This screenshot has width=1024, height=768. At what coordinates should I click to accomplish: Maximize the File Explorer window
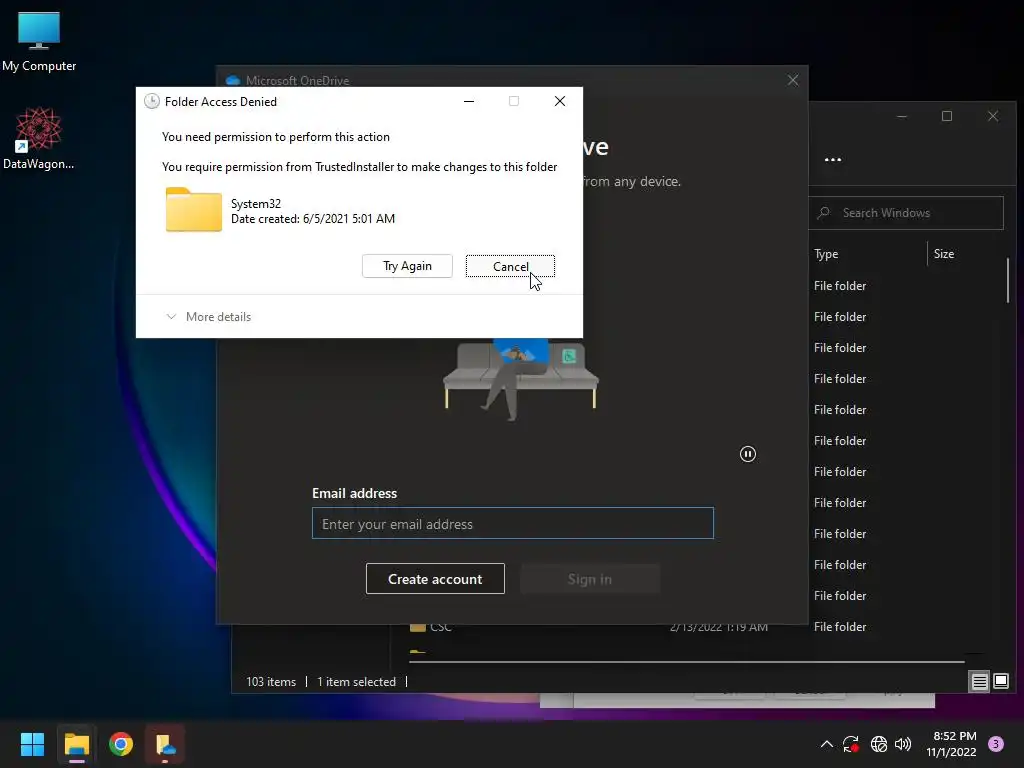coord(947,116)
